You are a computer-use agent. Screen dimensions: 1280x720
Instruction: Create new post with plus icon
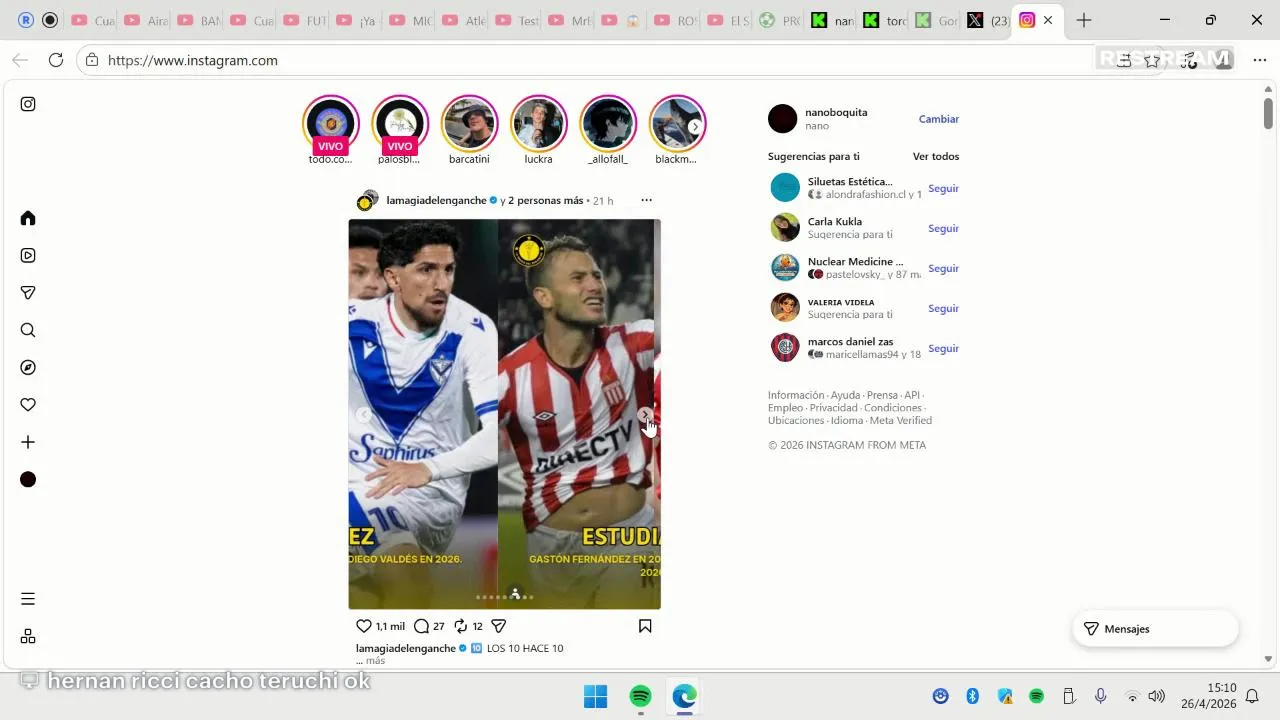[28, 442]
